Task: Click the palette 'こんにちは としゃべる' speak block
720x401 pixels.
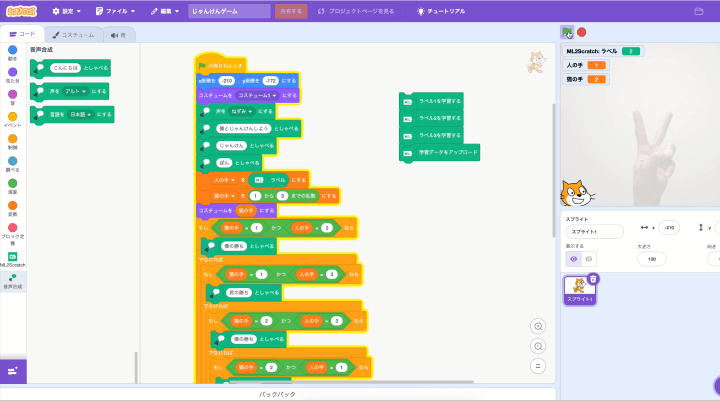Action: [x=70, y=68]
